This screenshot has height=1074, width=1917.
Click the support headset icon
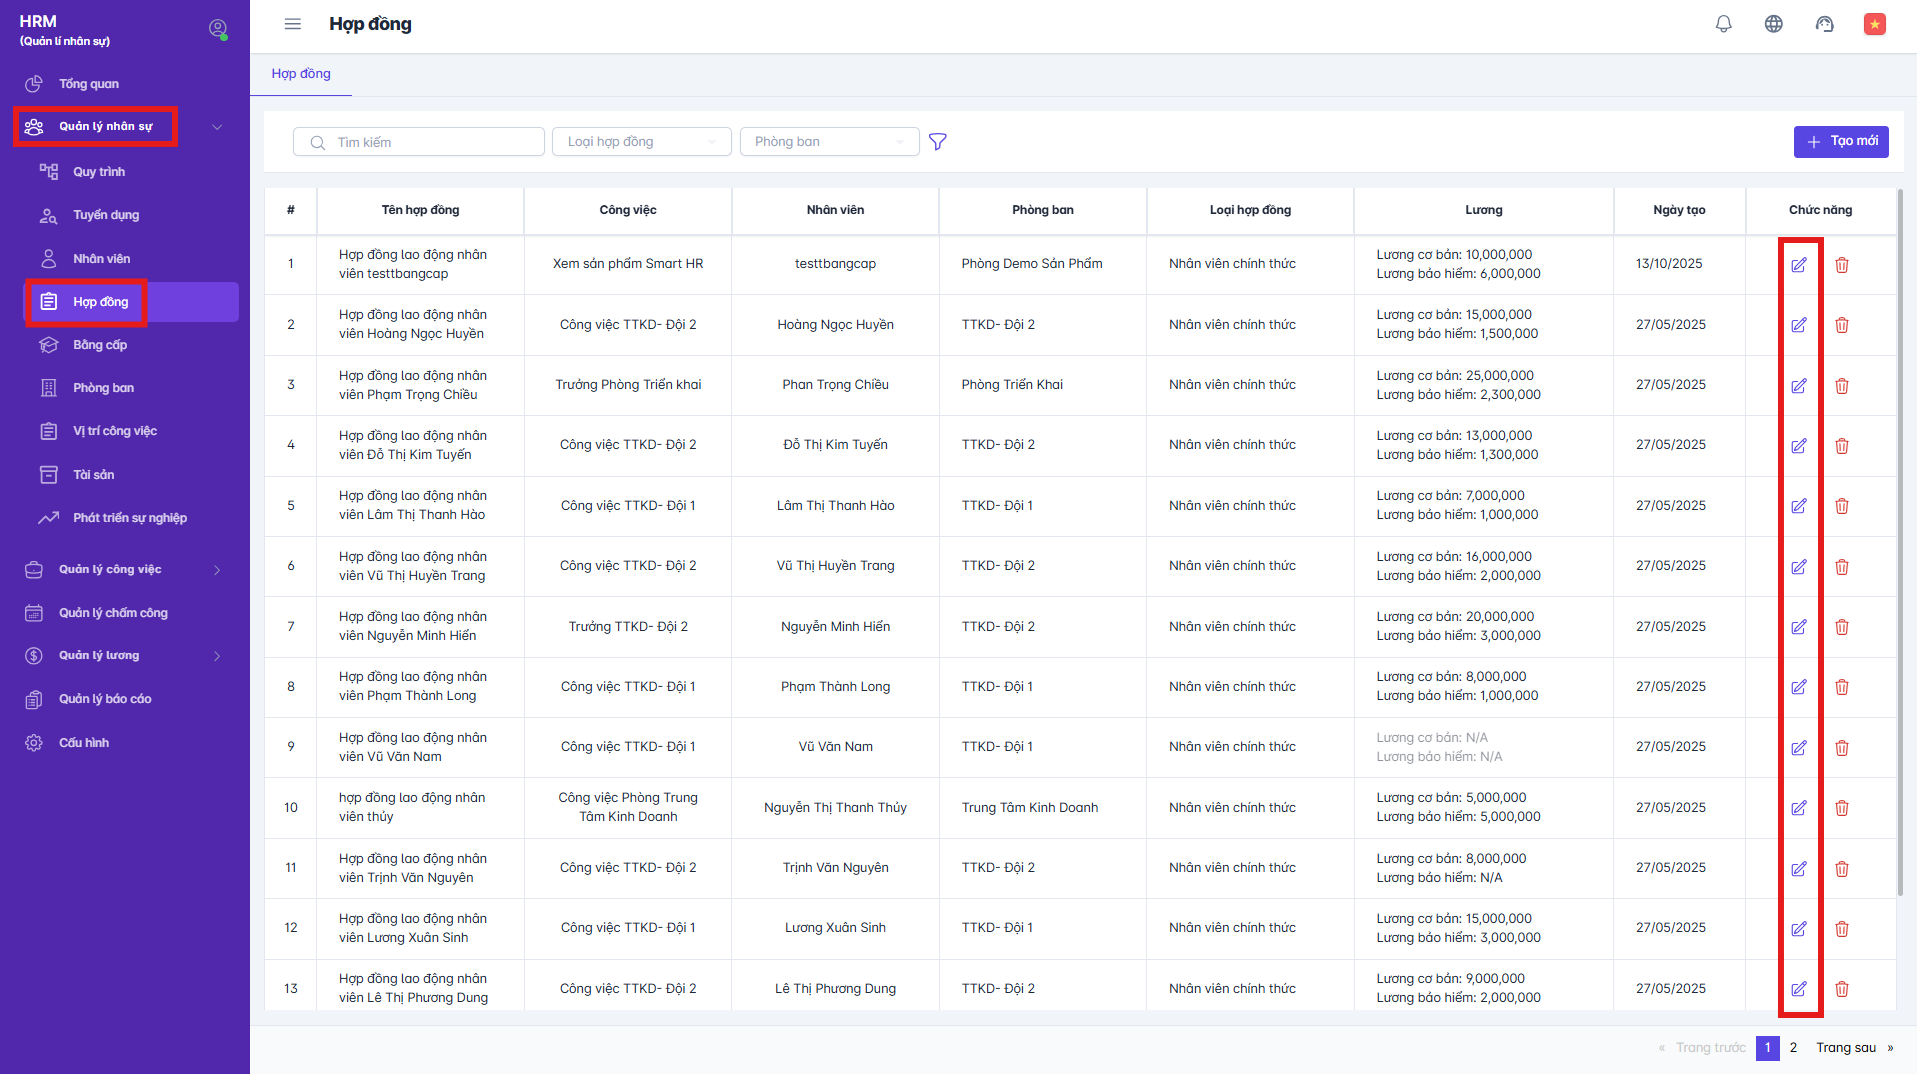[x=1824, y=24]
